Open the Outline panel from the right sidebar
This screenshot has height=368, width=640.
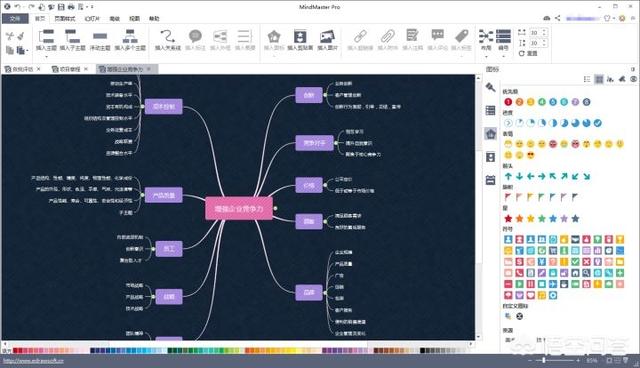(491, 110)
